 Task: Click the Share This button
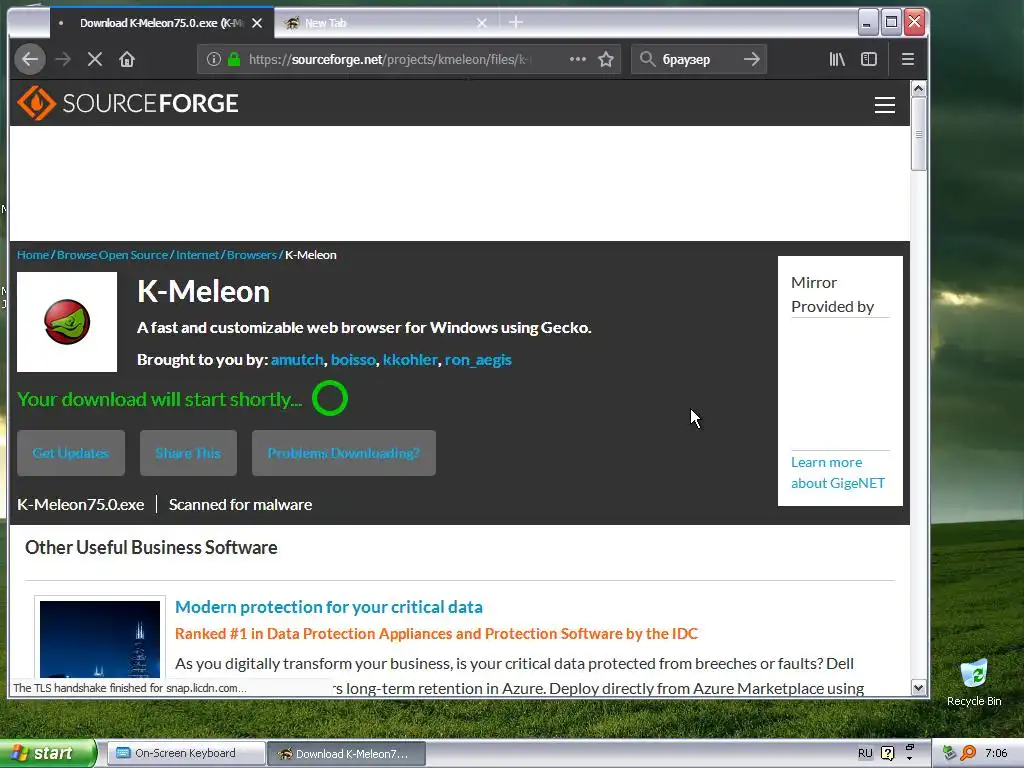(188, 453)
